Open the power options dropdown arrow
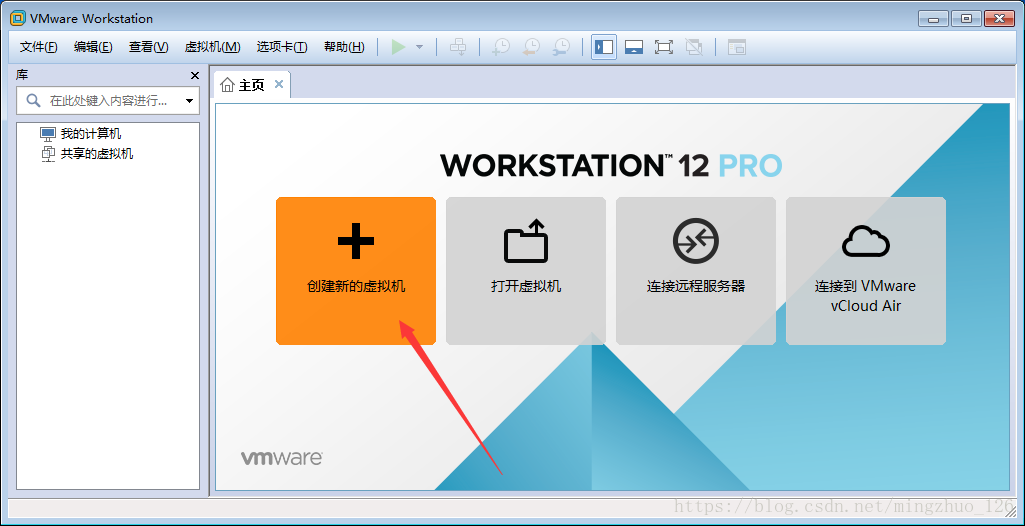Viewport: 1025px width, 526px height. 420,47
